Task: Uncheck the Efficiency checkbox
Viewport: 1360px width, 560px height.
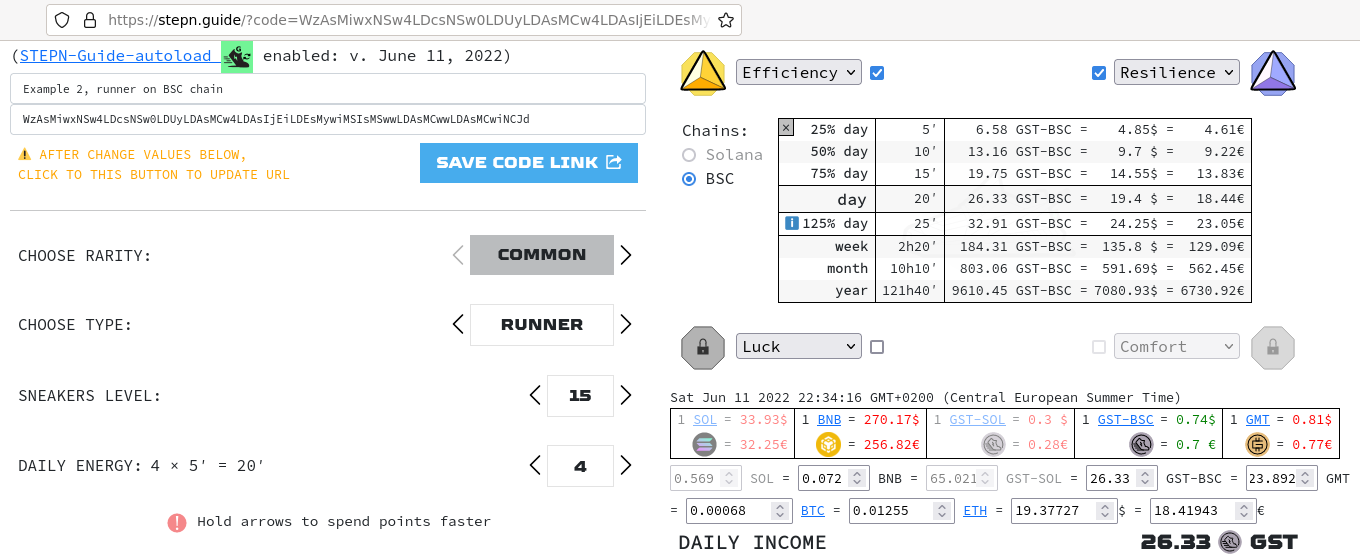Action: point(877,73)
